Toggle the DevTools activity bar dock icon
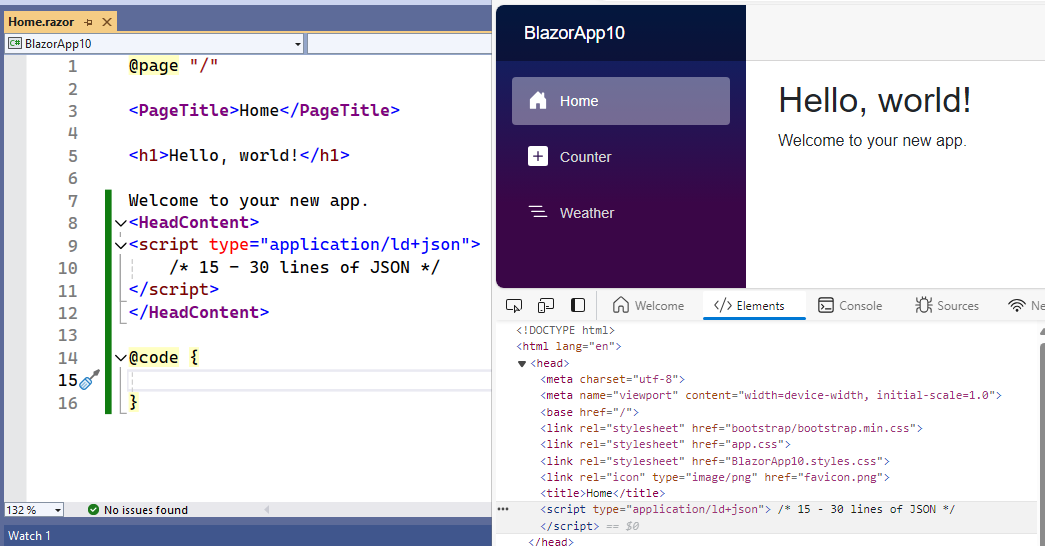Screen dimensions: 1045x546 (x=578, y=305)
